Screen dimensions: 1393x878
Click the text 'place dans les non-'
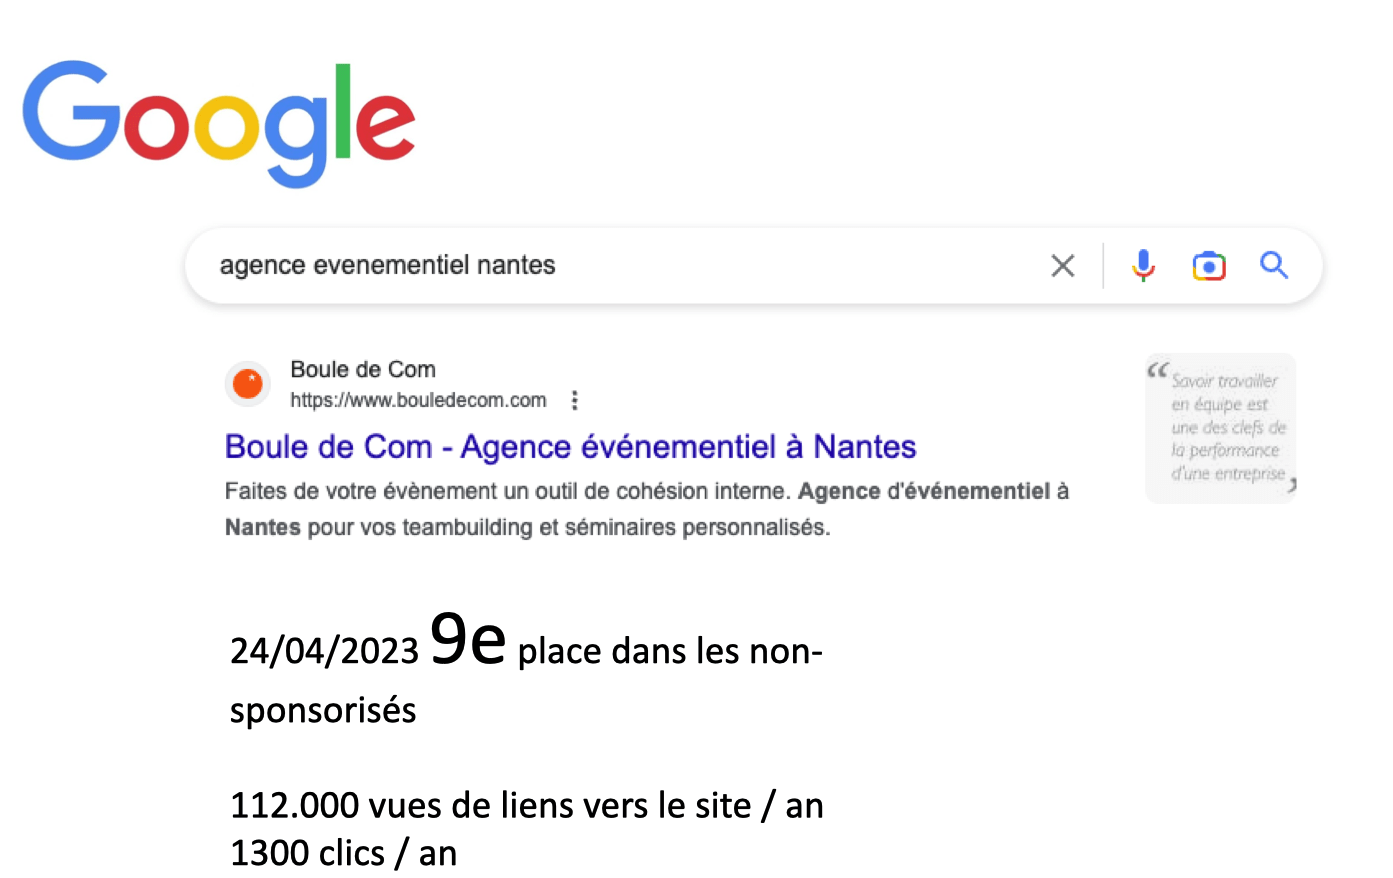[x=670, y=652]
